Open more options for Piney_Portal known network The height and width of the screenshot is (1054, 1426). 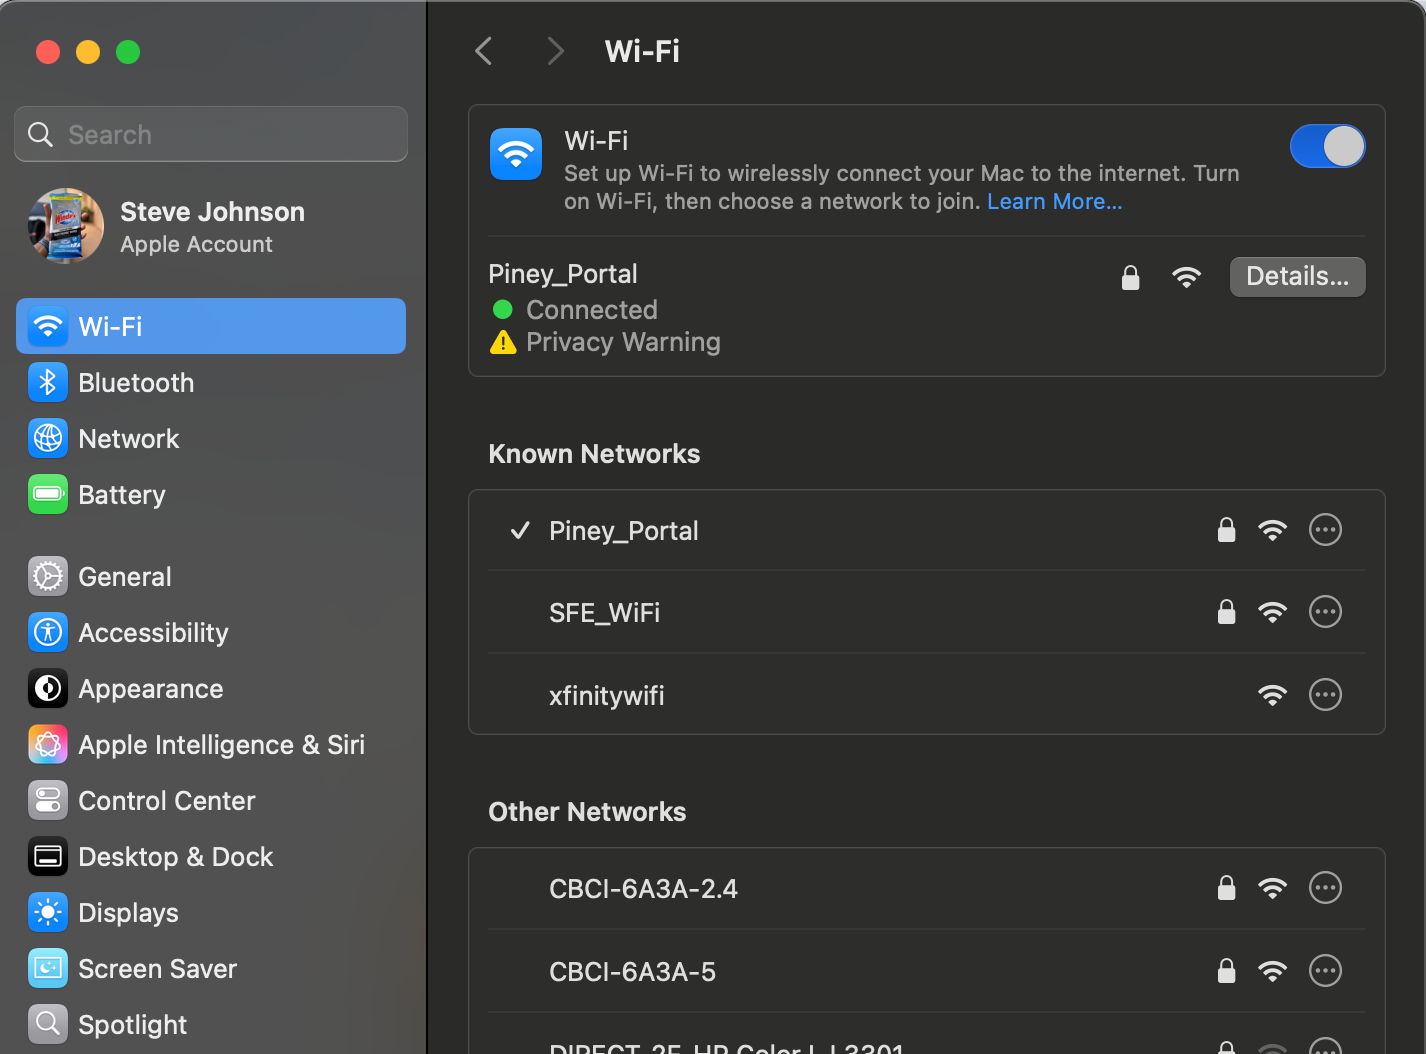coord(1325,530)
